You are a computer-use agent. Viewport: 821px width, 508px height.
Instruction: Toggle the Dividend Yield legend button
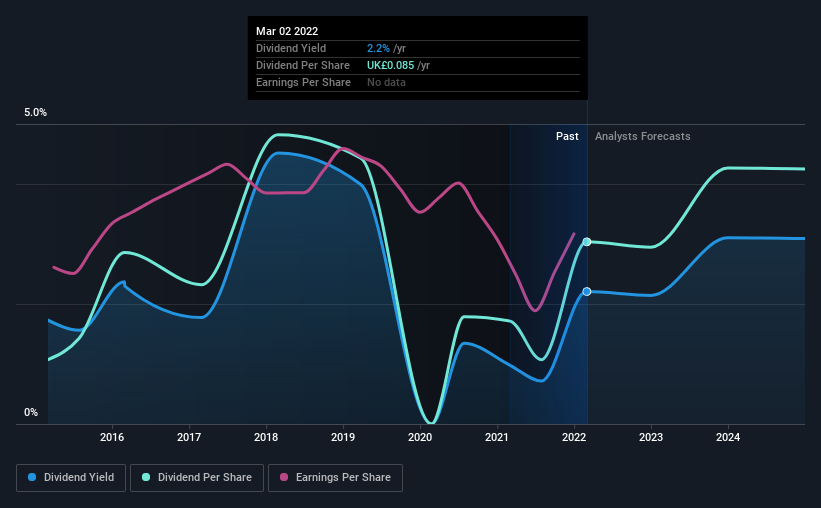coord(71,478)
